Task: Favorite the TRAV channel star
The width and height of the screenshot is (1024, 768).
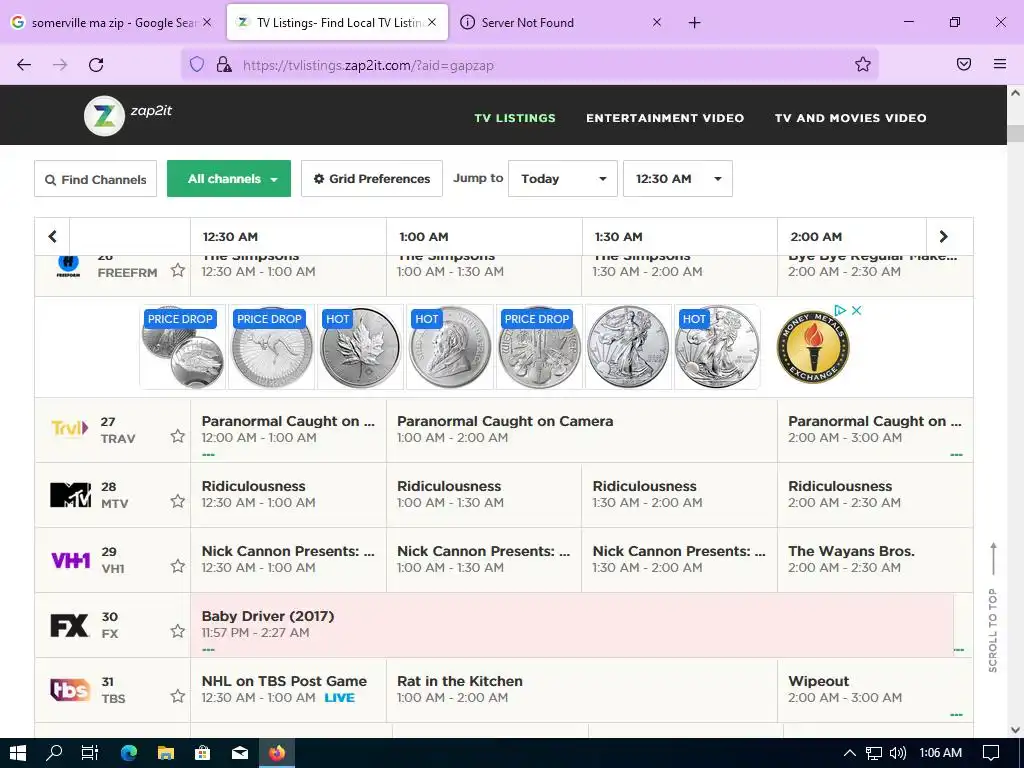Action: 178,436
